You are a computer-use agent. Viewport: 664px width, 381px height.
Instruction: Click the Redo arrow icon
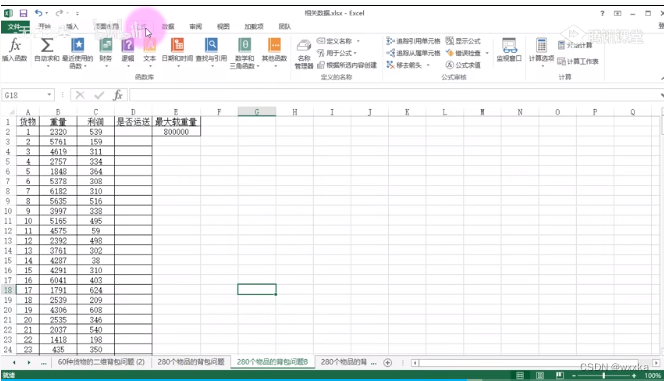click(x=59, y=13)
